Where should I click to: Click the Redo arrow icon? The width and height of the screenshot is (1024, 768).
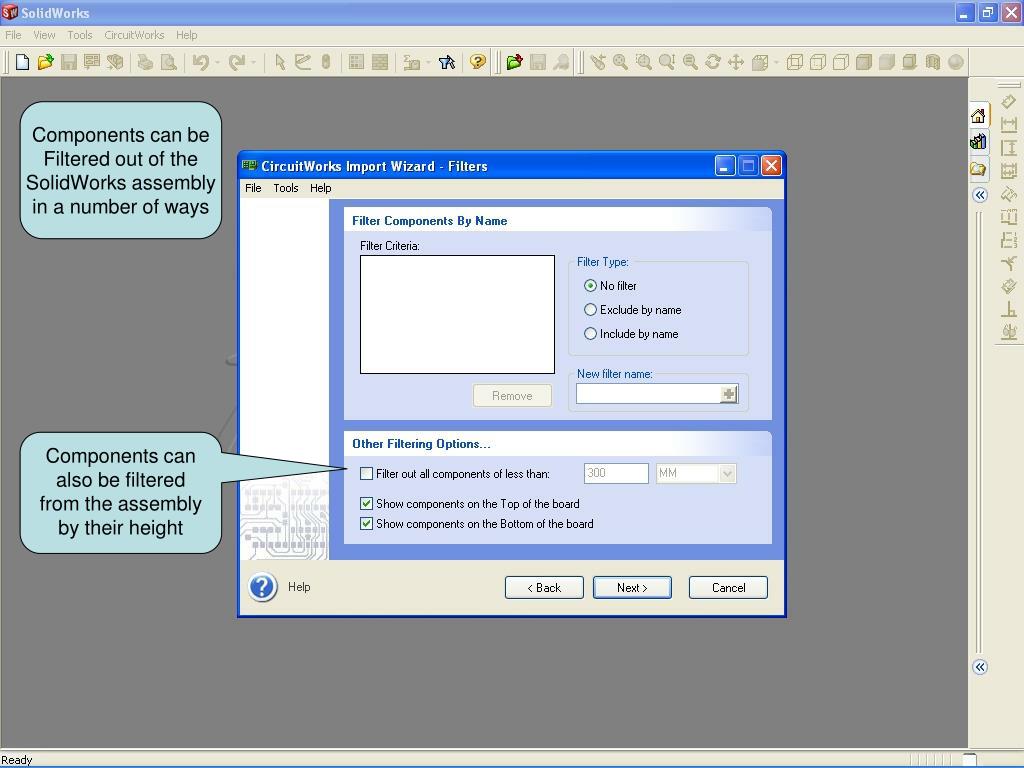coord(237,62)
